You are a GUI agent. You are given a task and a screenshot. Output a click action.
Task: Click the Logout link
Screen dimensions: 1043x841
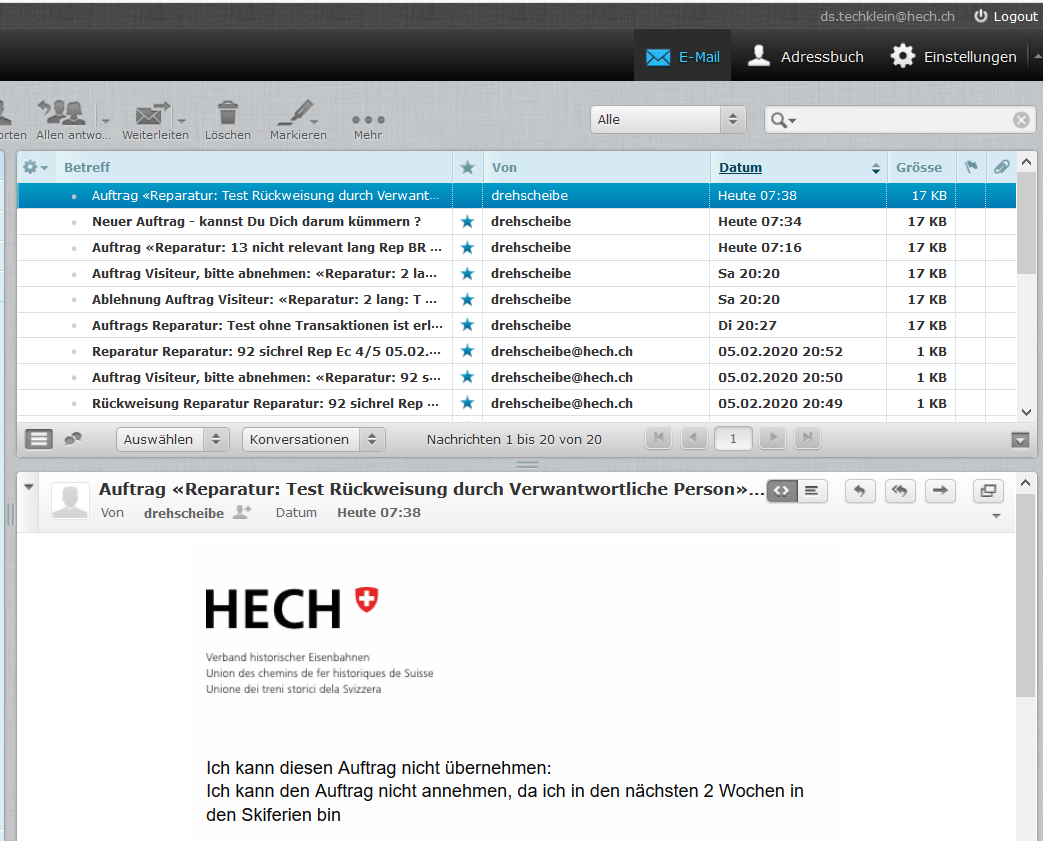pyautogui.click(x=1005, y=16)
